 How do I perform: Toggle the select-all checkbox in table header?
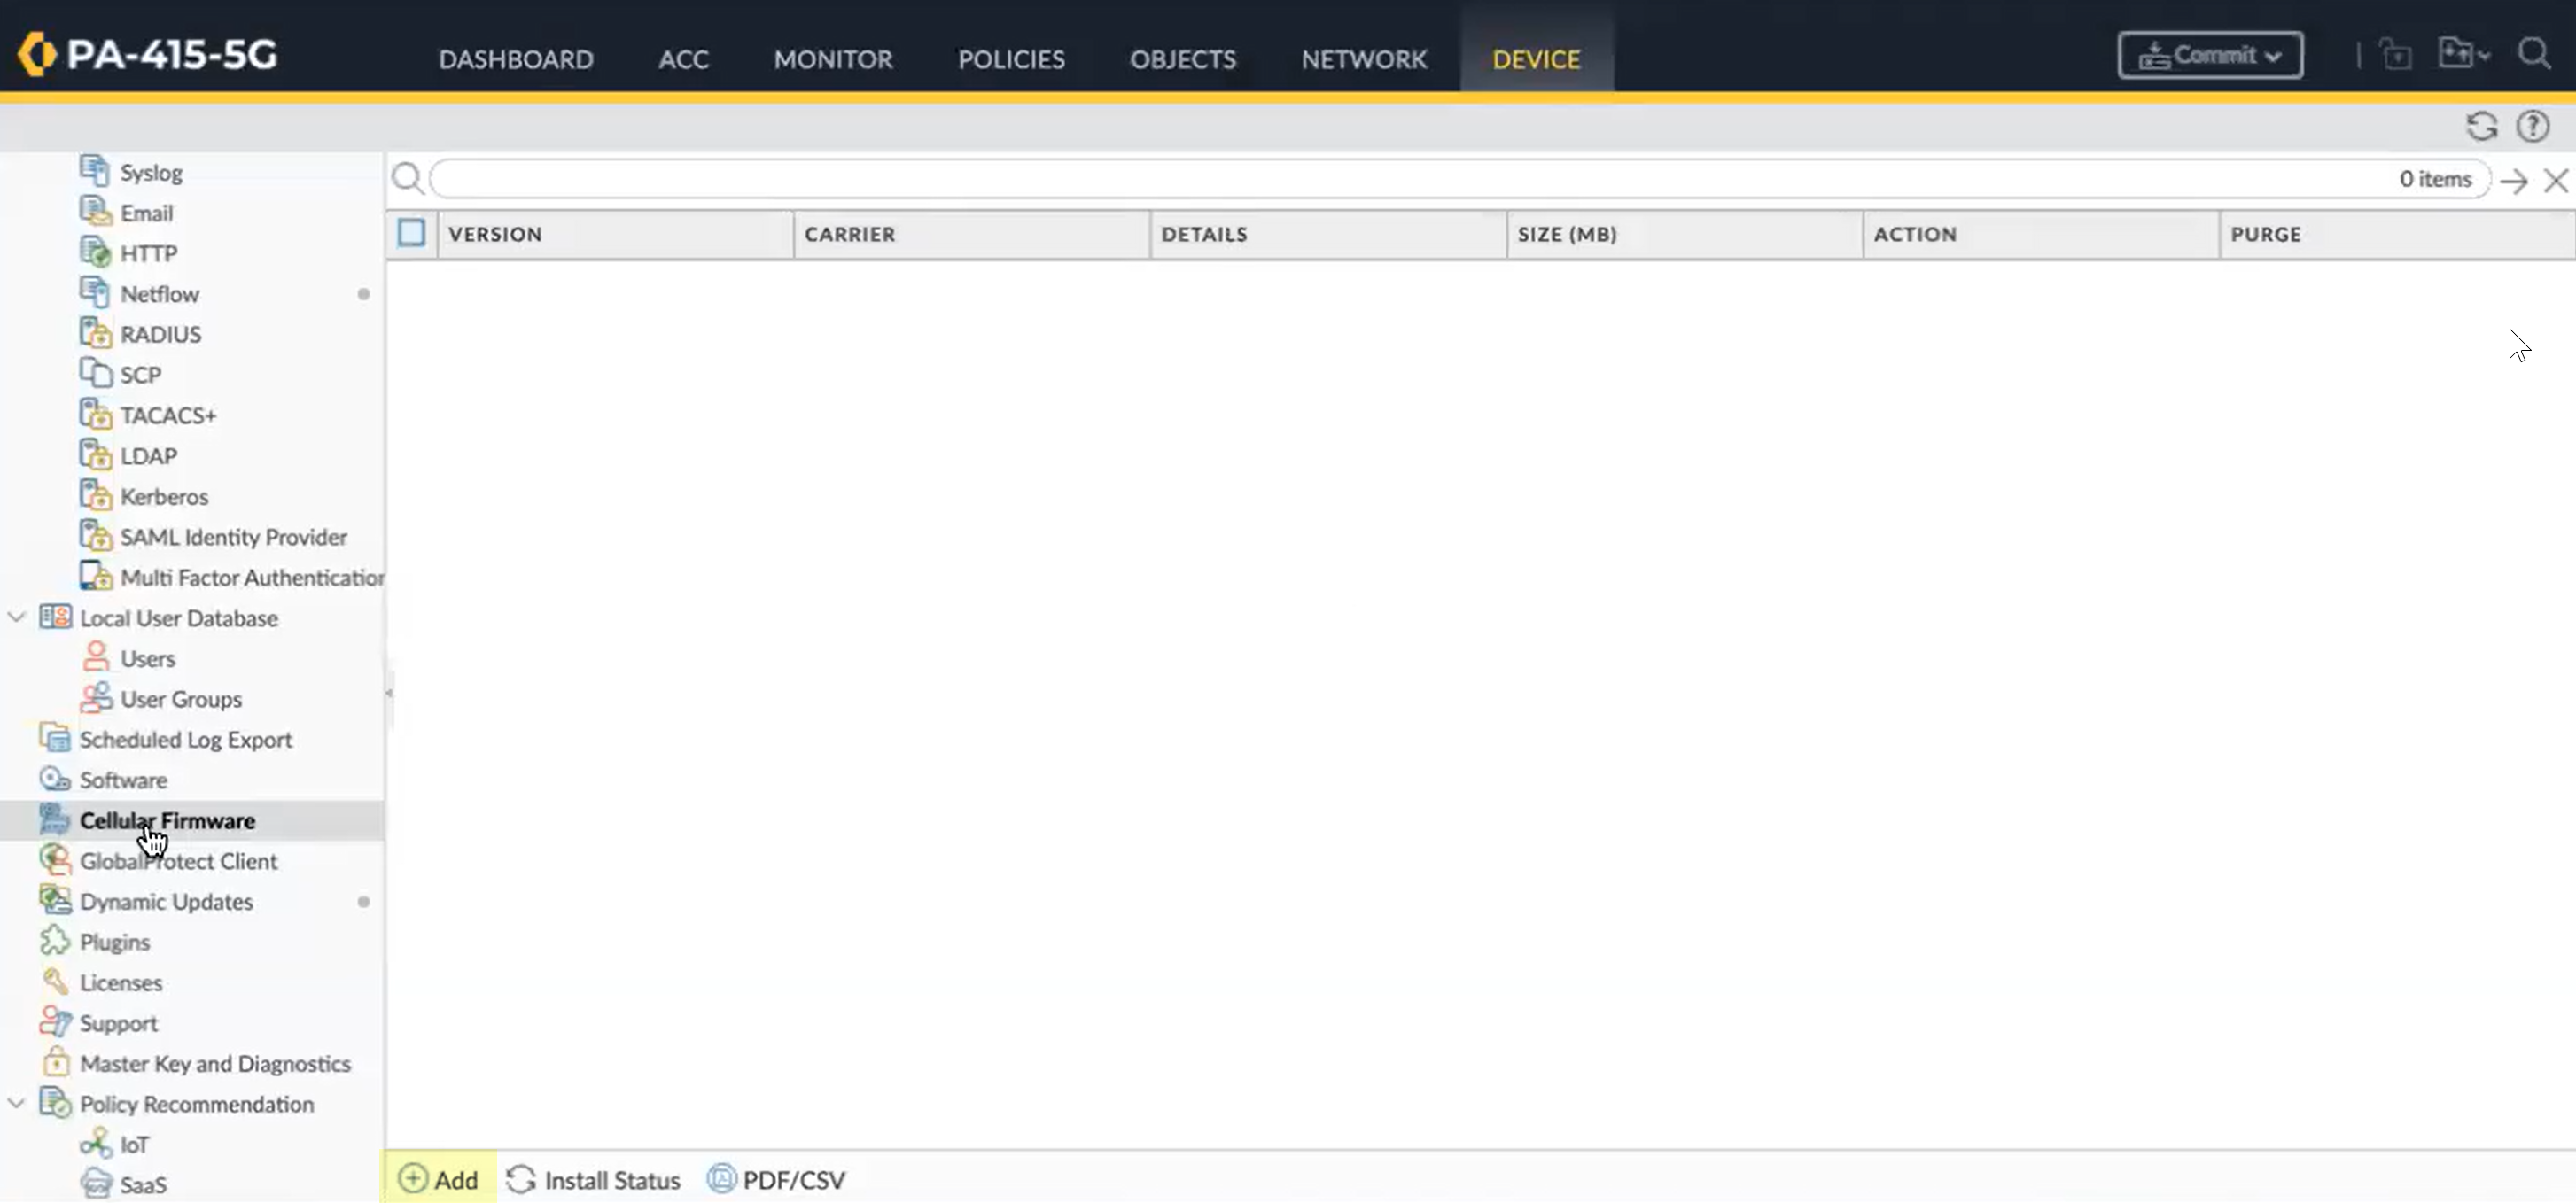pyautogui.click(x=411, y=233)
